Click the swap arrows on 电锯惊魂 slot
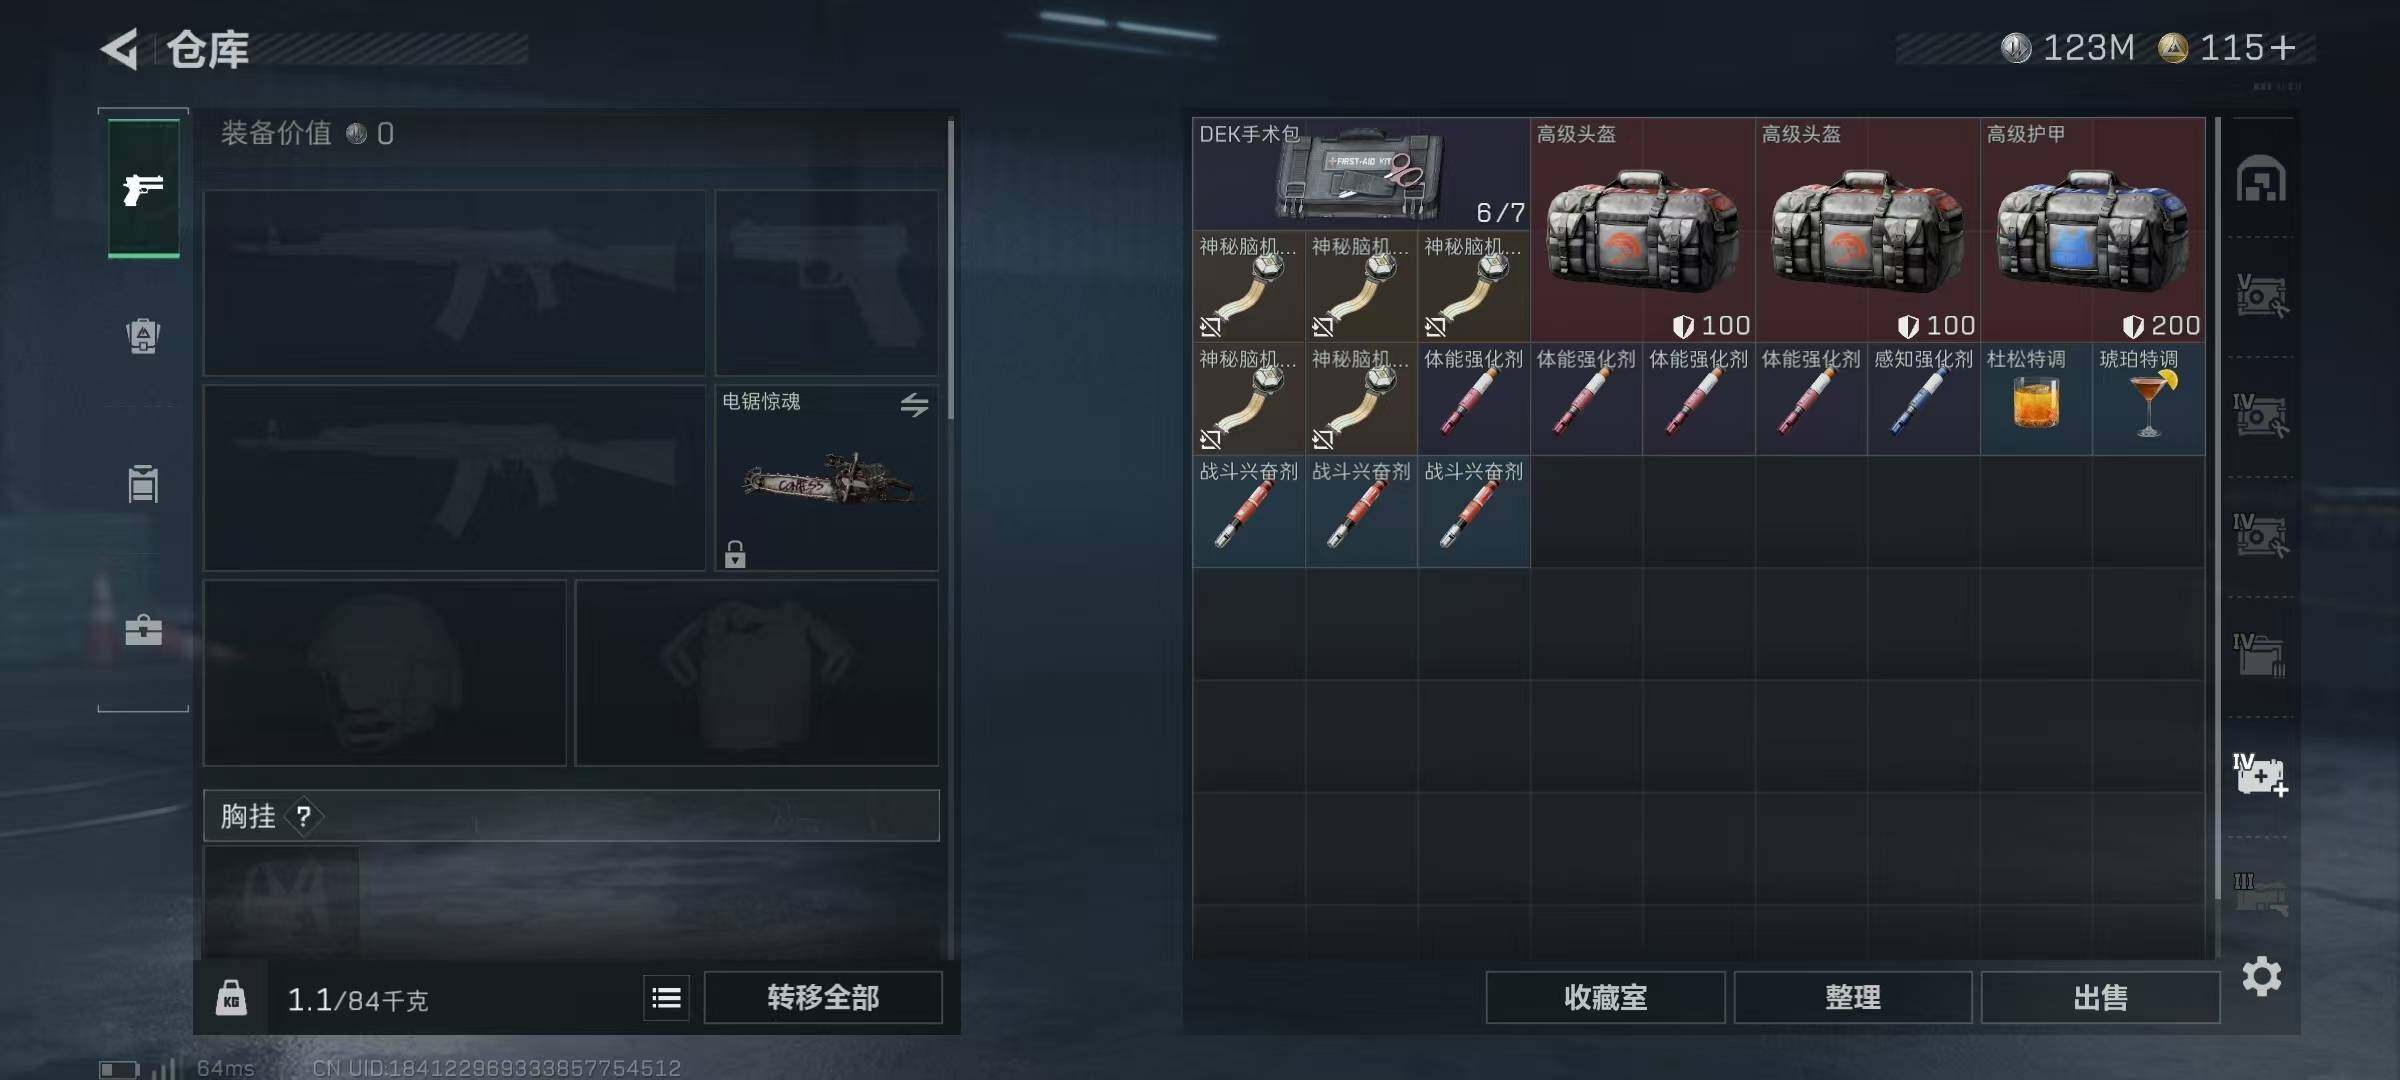Image resolution: width=2400 pixels, height=1080 pixels. 914,404
